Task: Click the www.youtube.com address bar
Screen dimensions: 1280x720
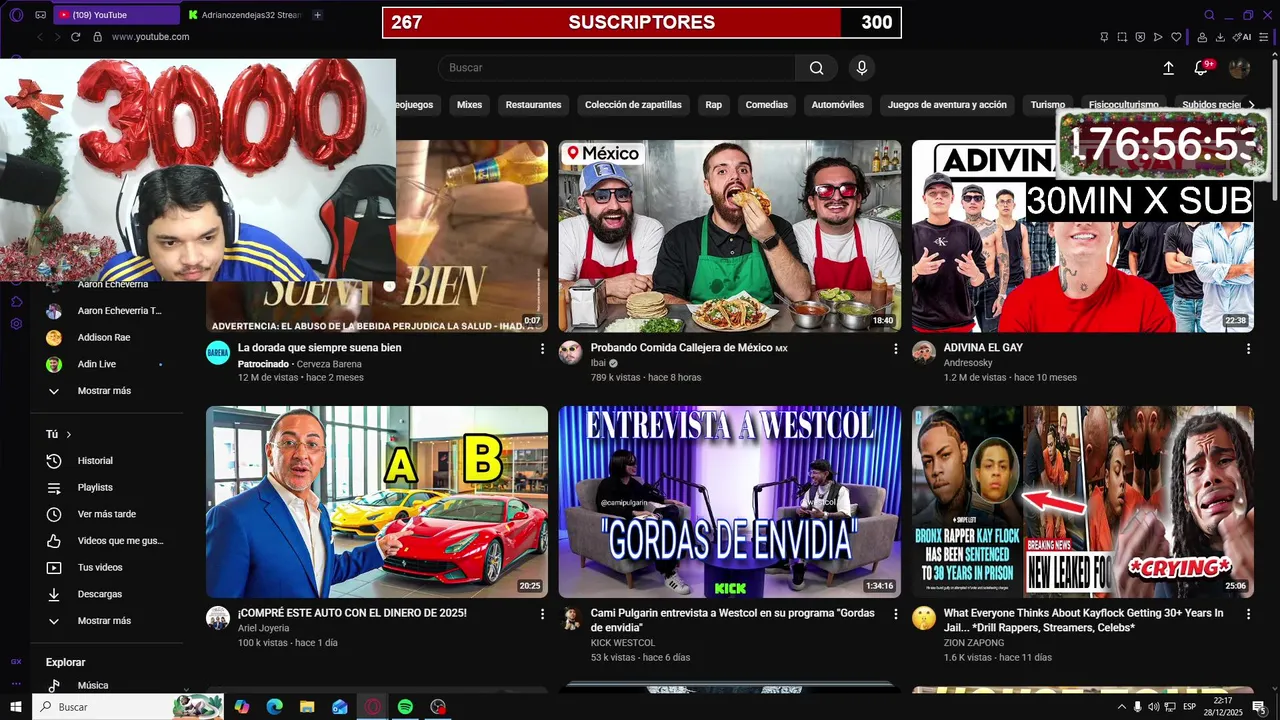Action: (150, 37)
